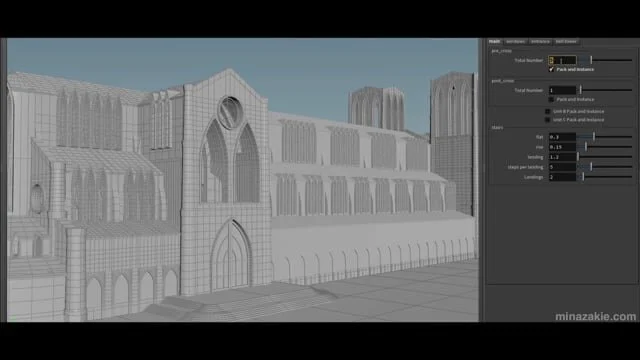The image size is (640, 360).
Task: Click the second Total Number slider handle
Action: [x=580, y=90]
